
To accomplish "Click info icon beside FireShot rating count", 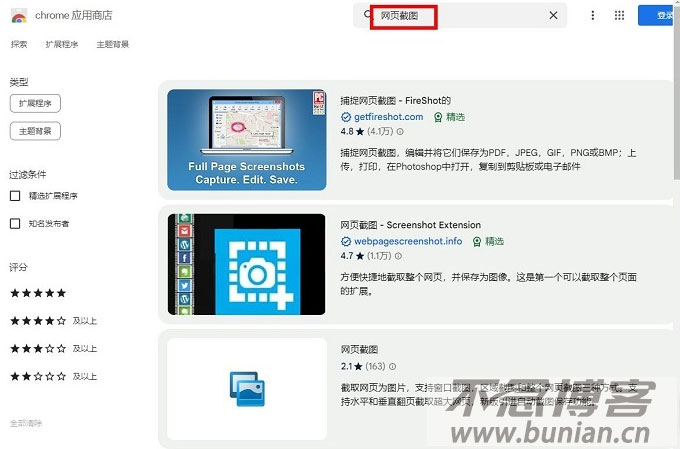I will 400,132.
